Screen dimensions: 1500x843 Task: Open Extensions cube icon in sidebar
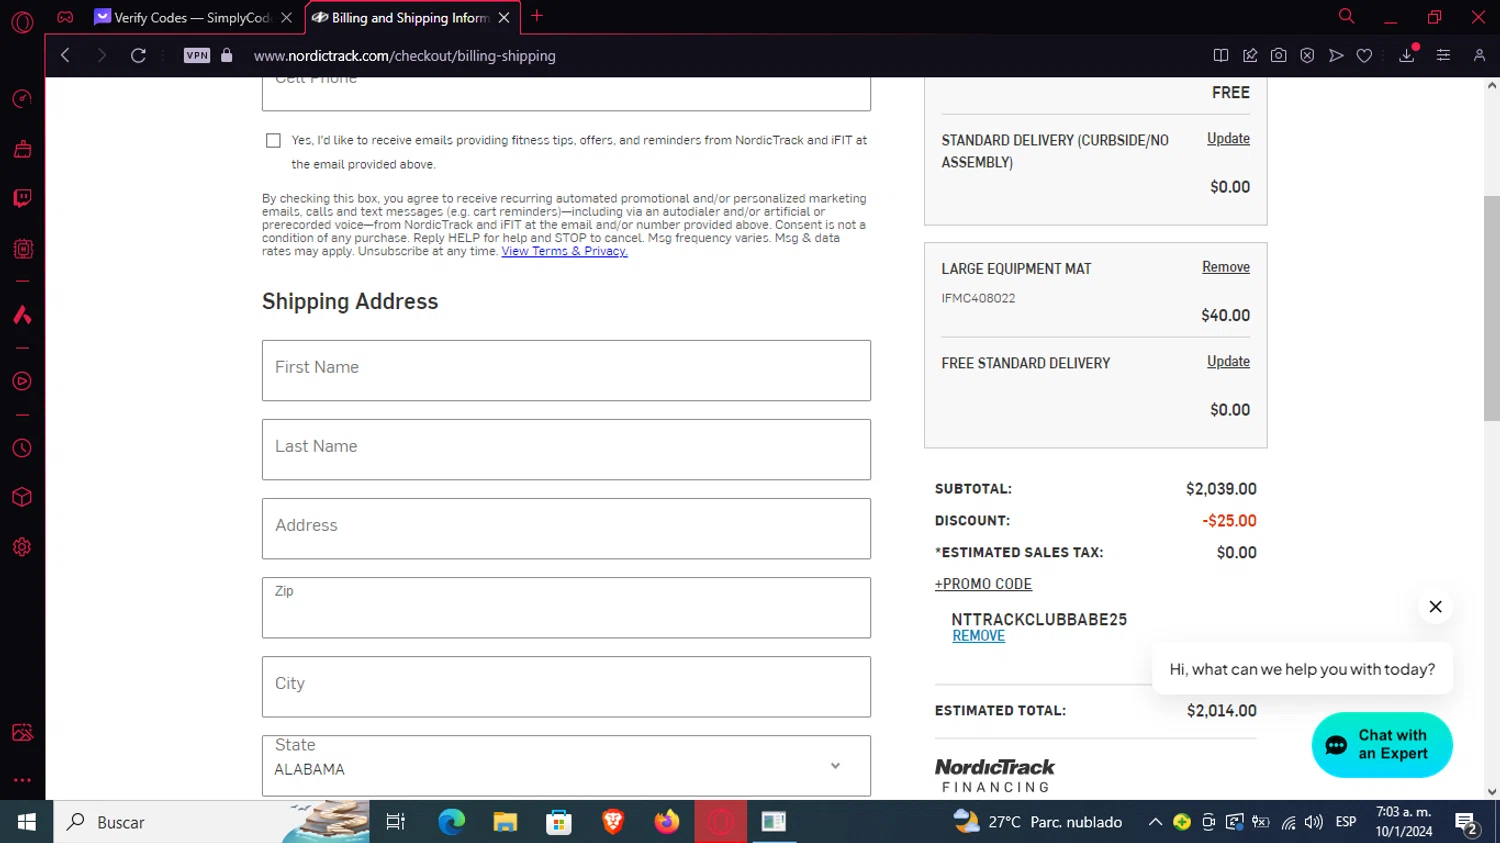pyautogui.click(x=22, y=497)
